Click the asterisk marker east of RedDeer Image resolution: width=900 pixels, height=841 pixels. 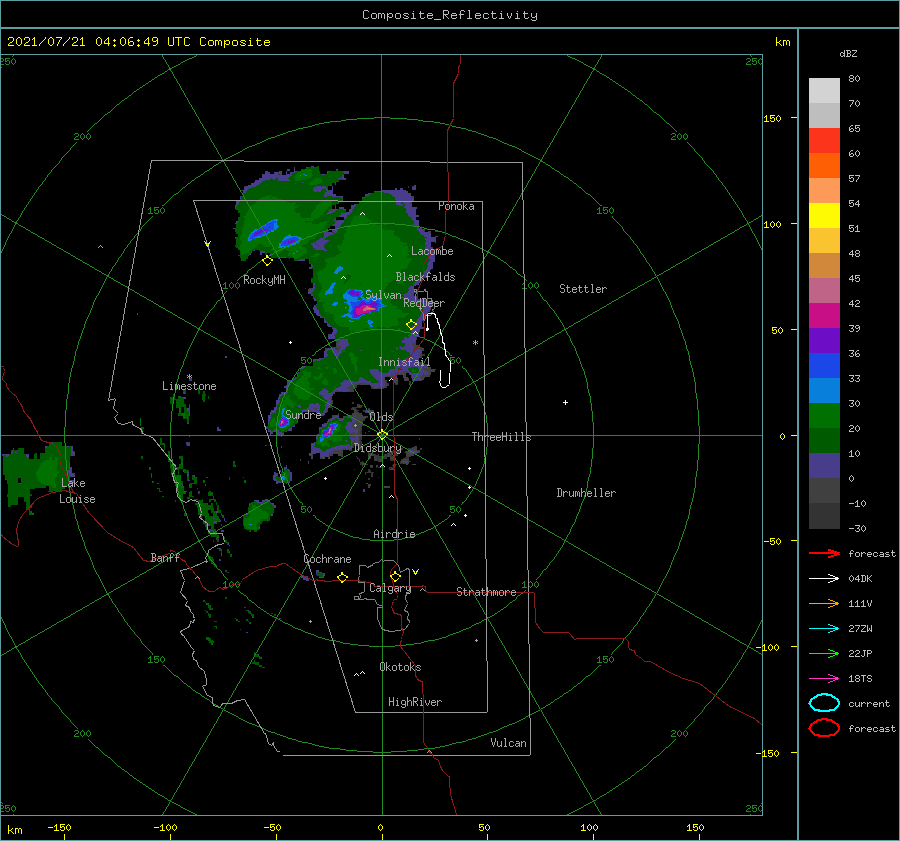pyautogui.click(x=475, y=343)
